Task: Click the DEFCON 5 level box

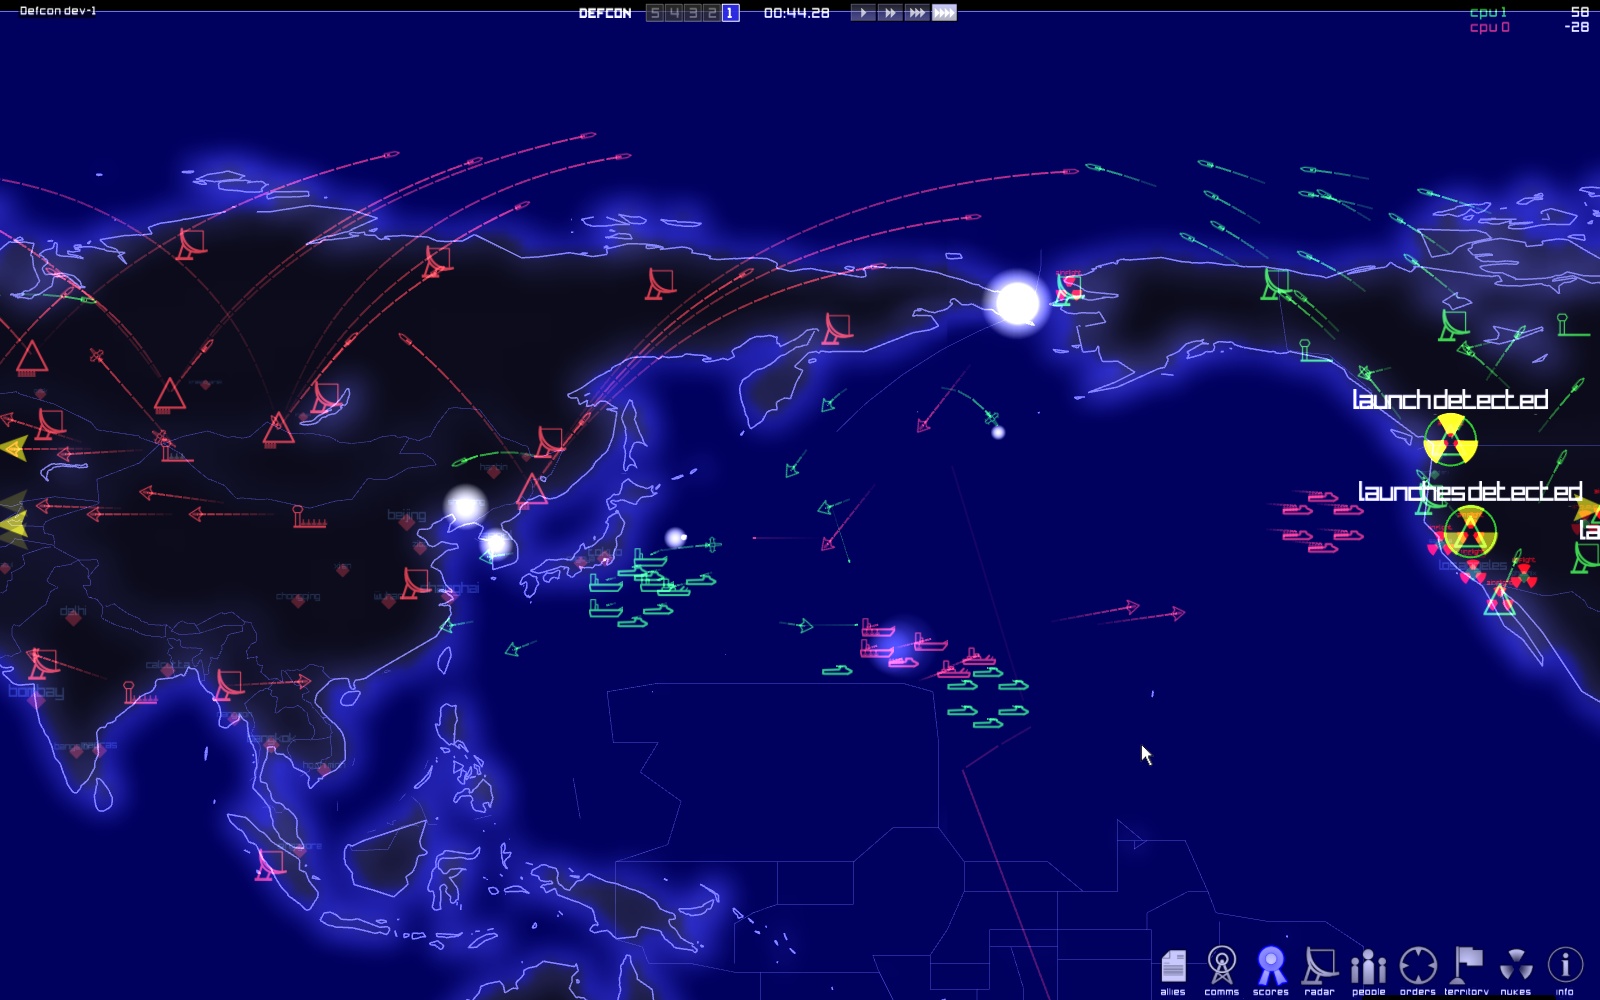Action: (655, 13)
